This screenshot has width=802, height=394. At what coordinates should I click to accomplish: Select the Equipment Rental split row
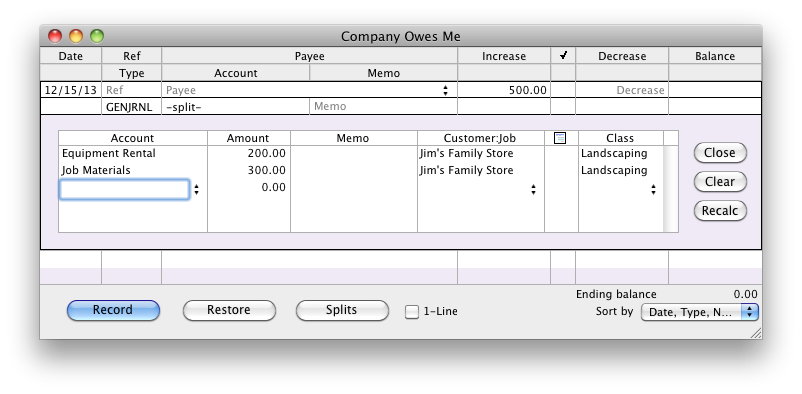click(361, 154)
